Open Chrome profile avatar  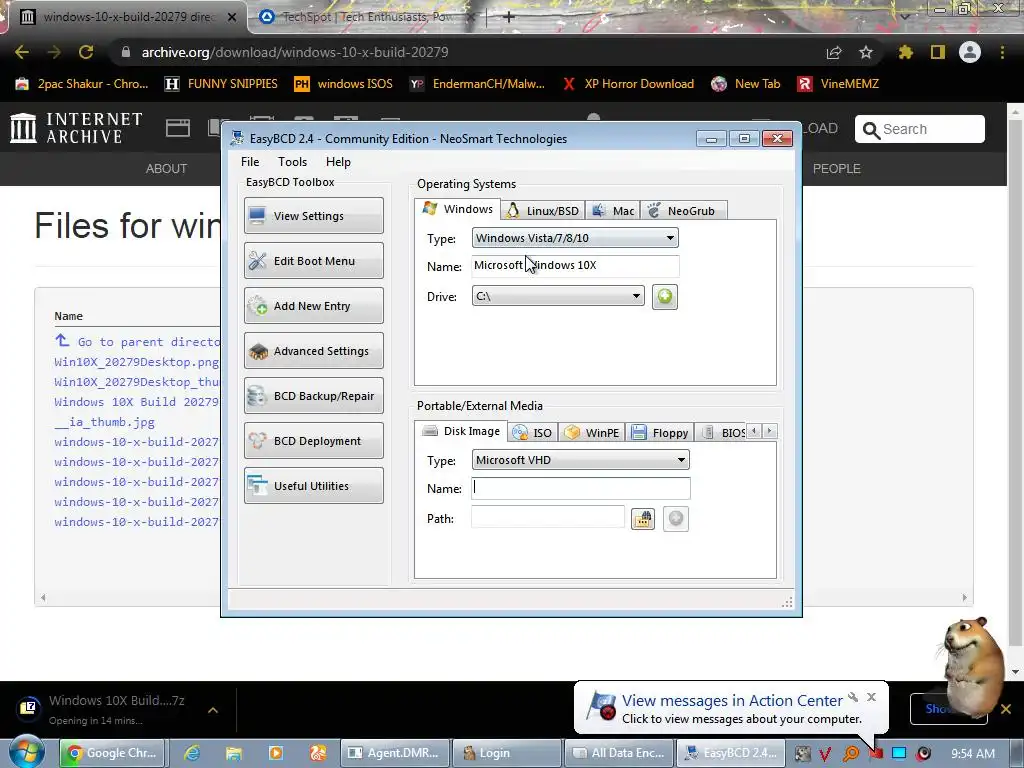pyautogui.click(x=970, y=52)
